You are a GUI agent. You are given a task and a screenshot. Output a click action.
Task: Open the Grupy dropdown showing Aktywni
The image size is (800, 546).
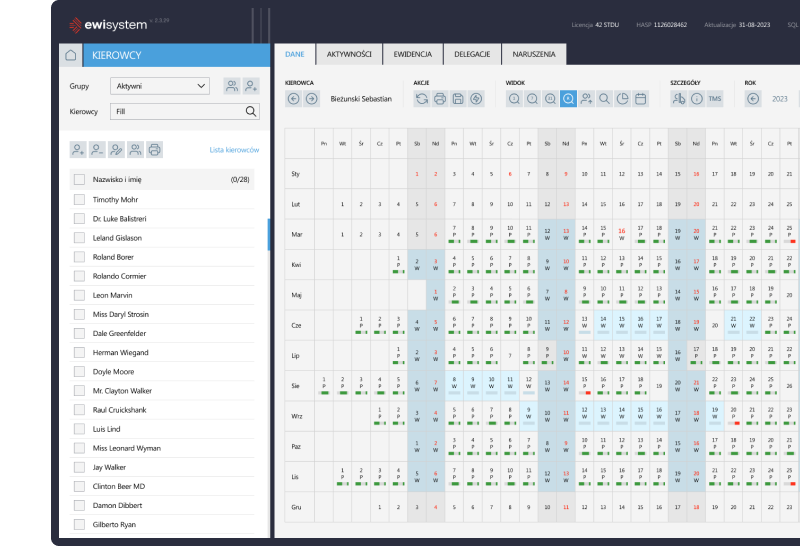tap(159, 87)
